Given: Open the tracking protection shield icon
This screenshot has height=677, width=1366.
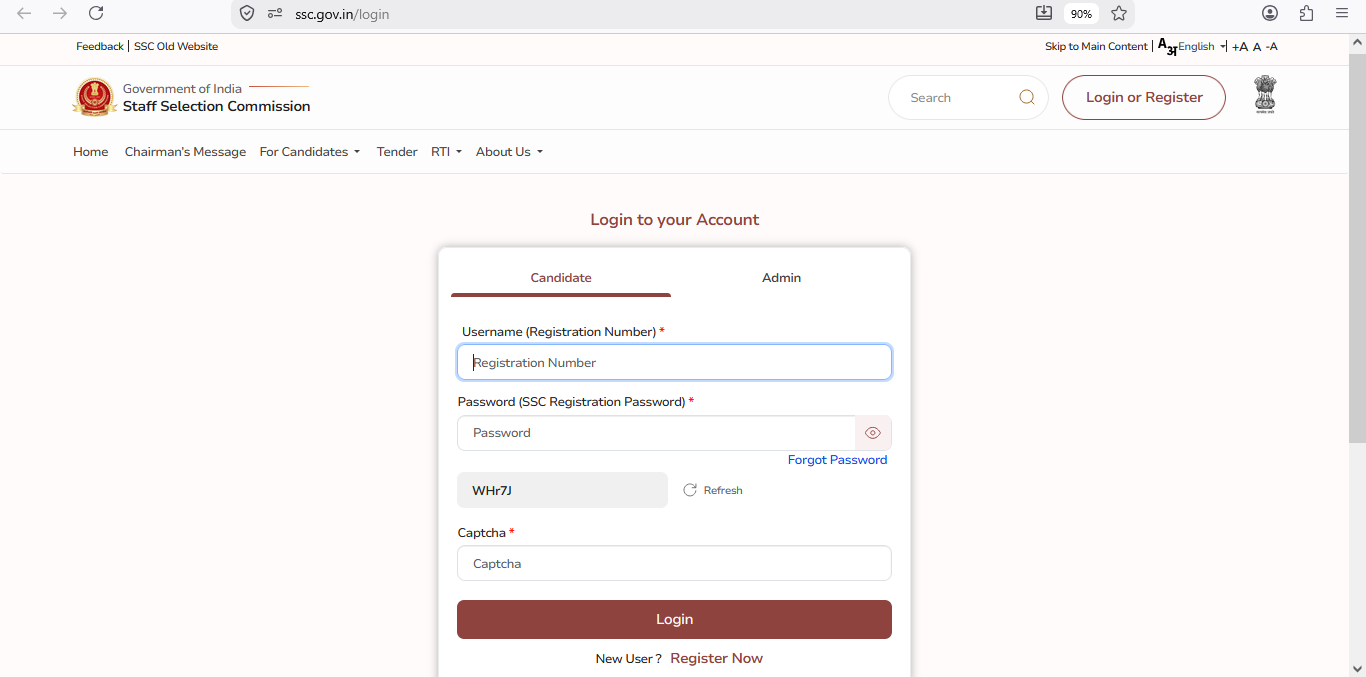Looking at the screenshot, I should coord(247,14).
